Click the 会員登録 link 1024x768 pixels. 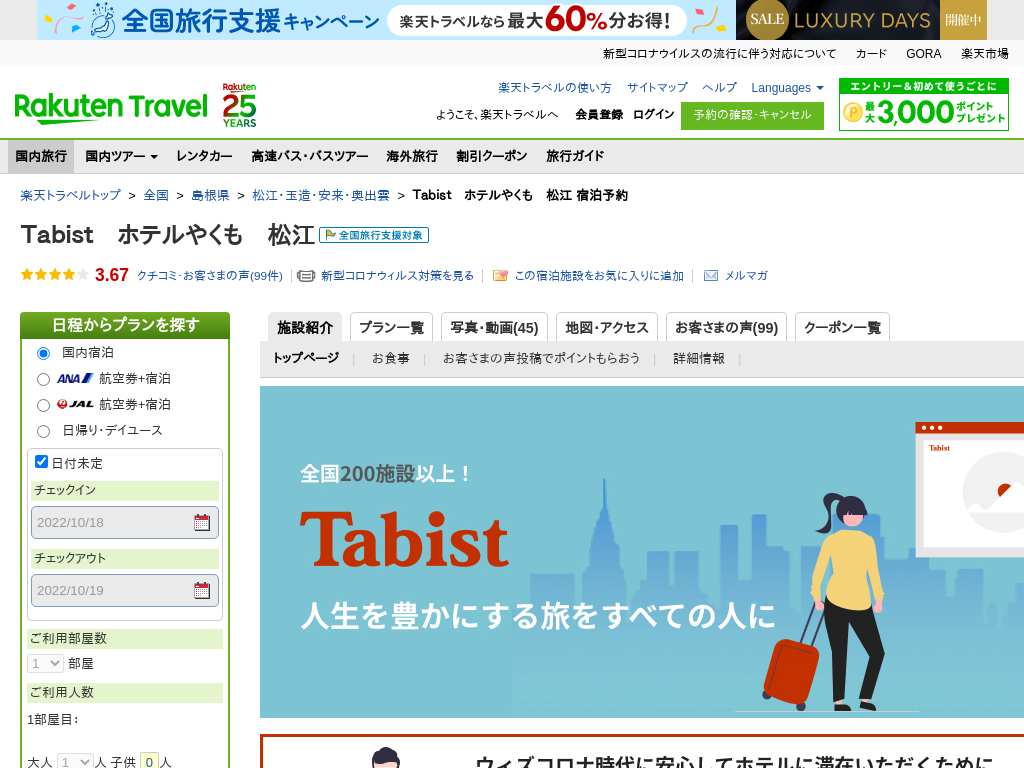[599, 115]
